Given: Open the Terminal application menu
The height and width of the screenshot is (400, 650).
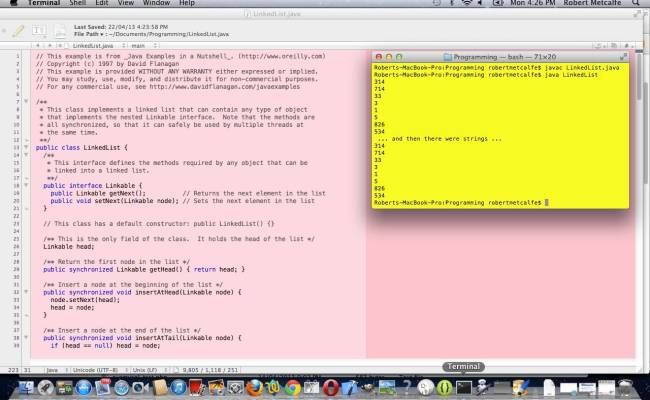Looking at the screenshot, I should tap(44, 3).
